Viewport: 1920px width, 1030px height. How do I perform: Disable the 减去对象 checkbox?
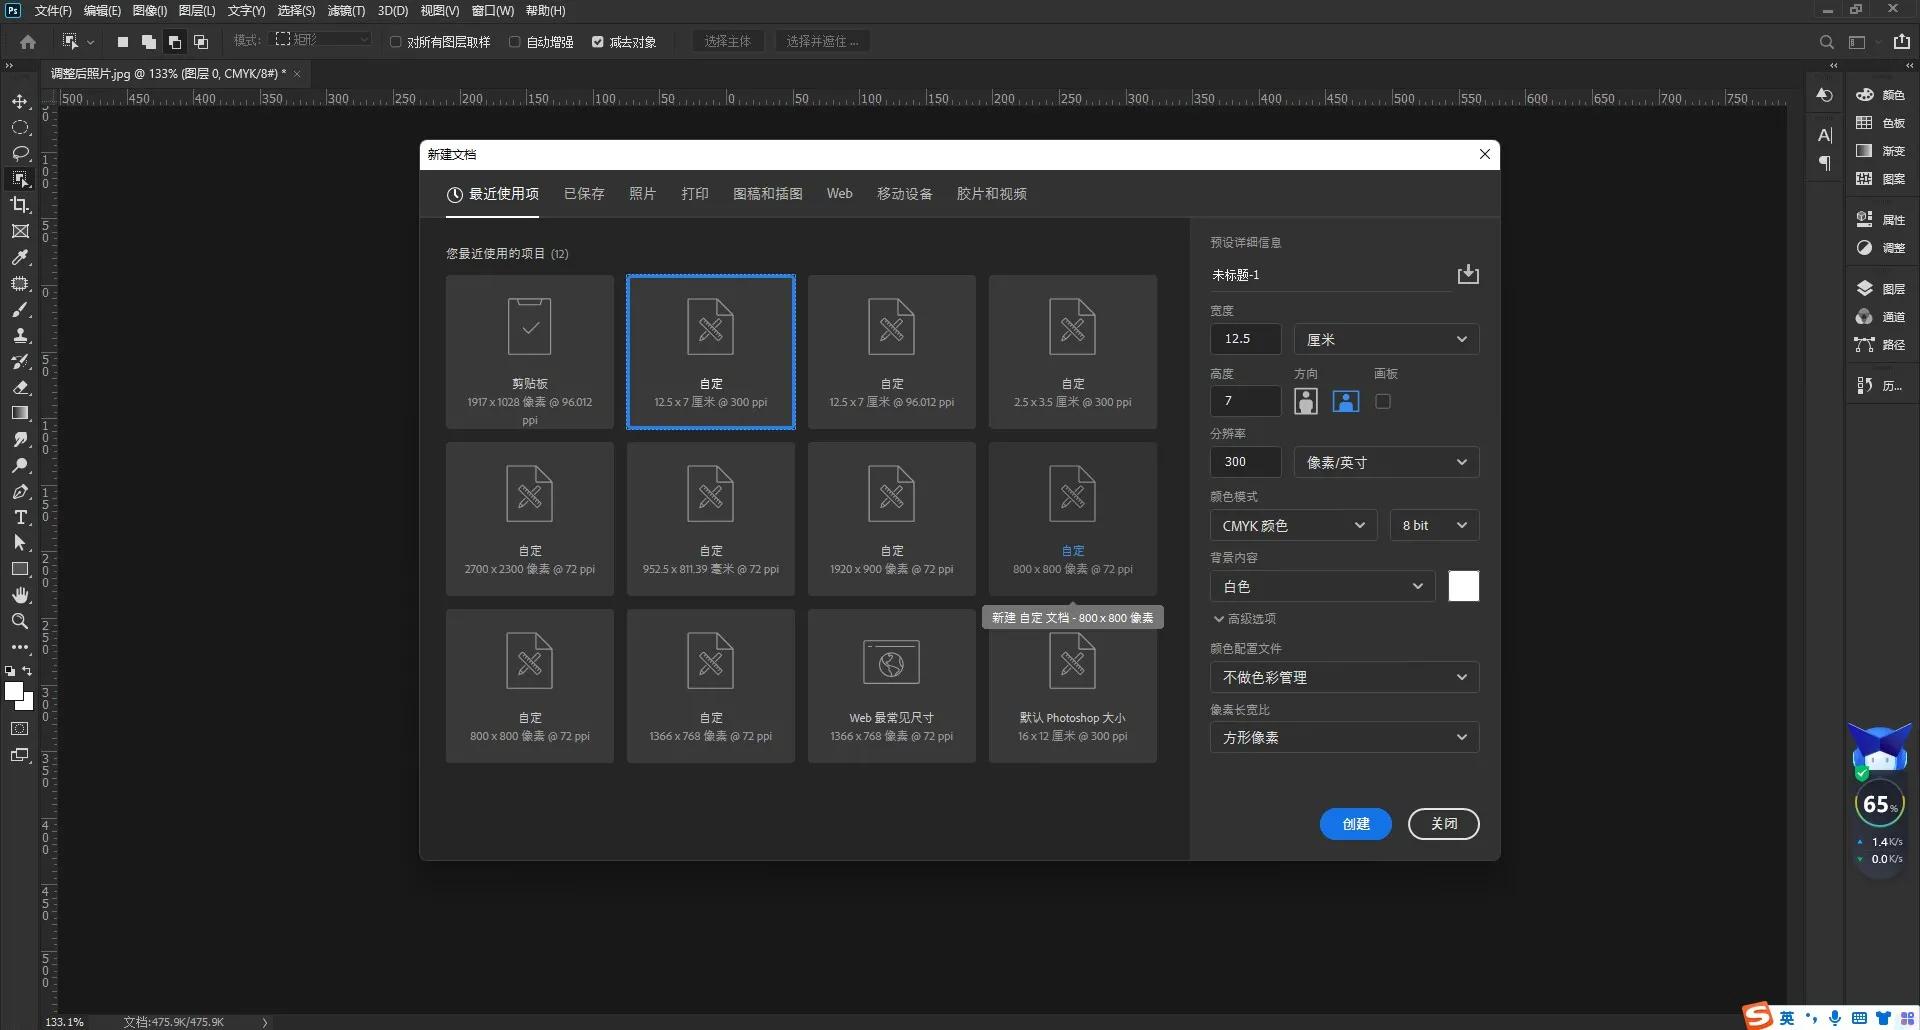[599, 41]
